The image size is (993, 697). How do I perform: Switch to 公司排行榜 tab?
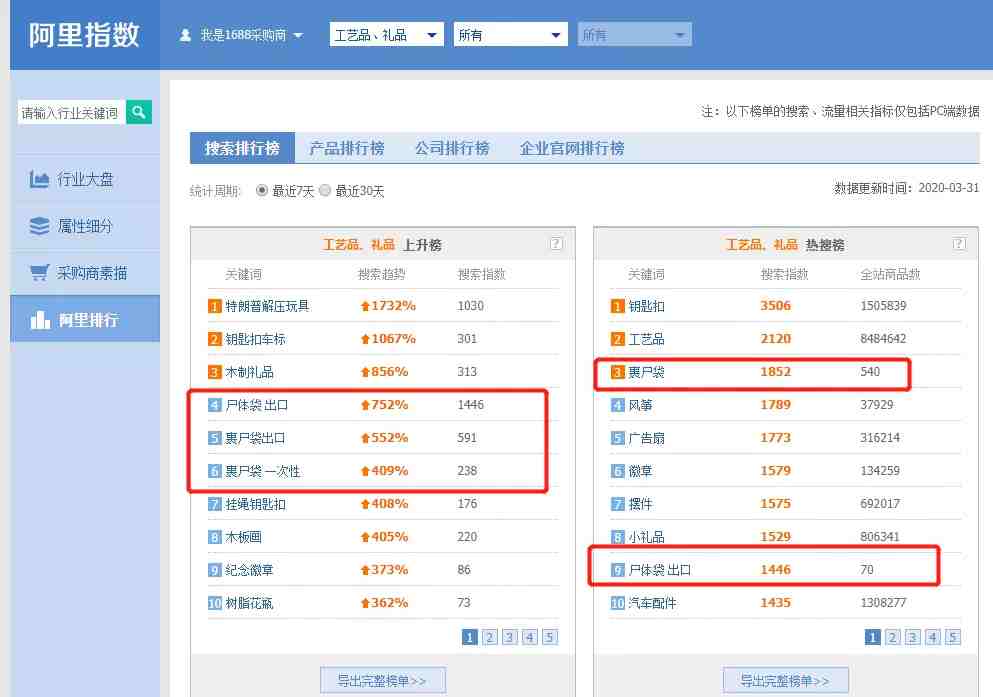tap(452, 148)
